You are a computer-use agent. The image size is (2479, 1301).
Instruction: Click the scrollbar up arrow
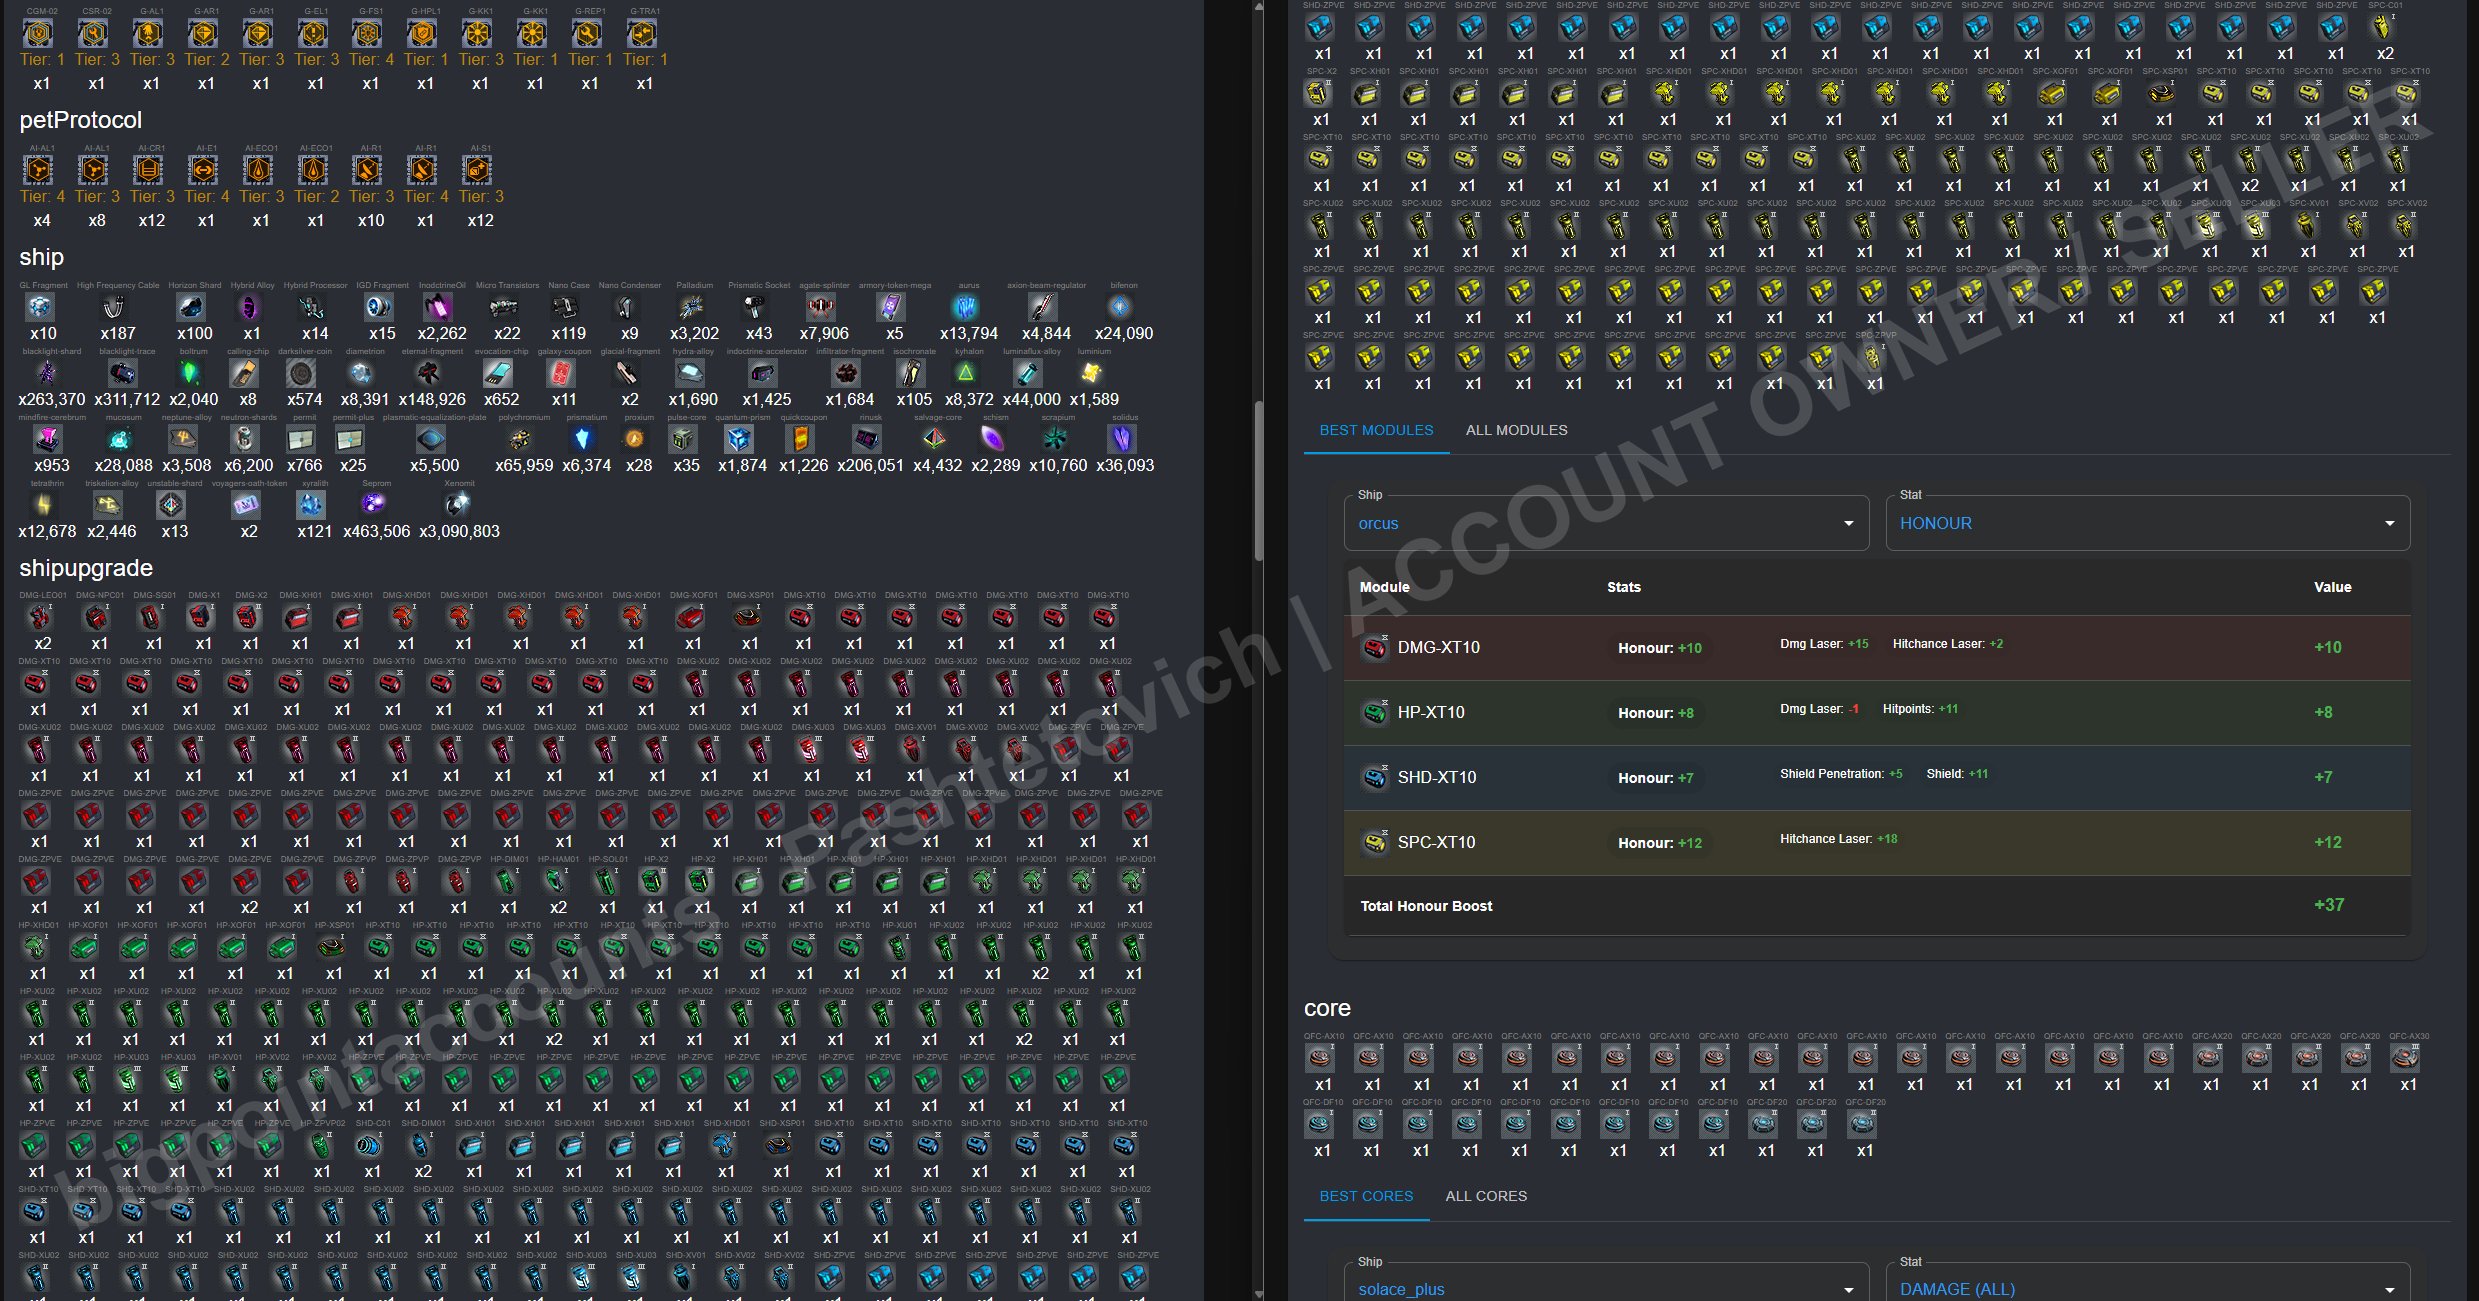pyautogui.click(x=1258, y=7)
